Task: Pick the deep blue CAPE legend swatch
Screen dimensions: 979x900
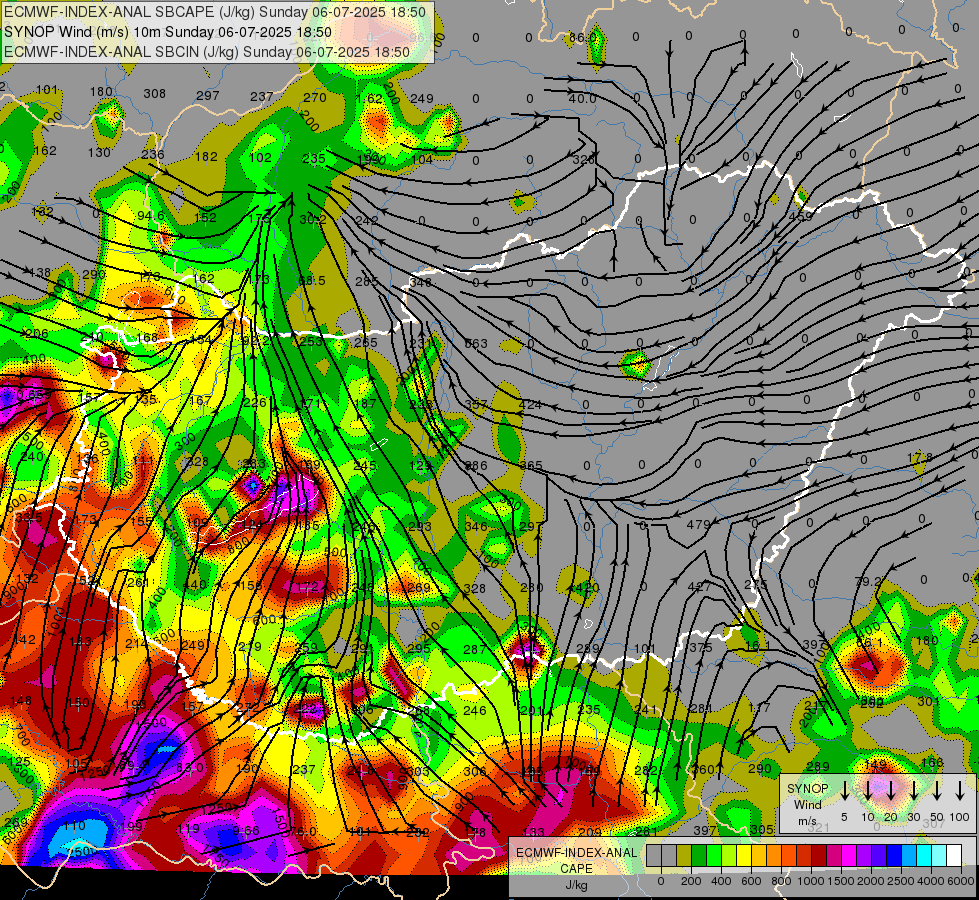Action: coord(893,855)
